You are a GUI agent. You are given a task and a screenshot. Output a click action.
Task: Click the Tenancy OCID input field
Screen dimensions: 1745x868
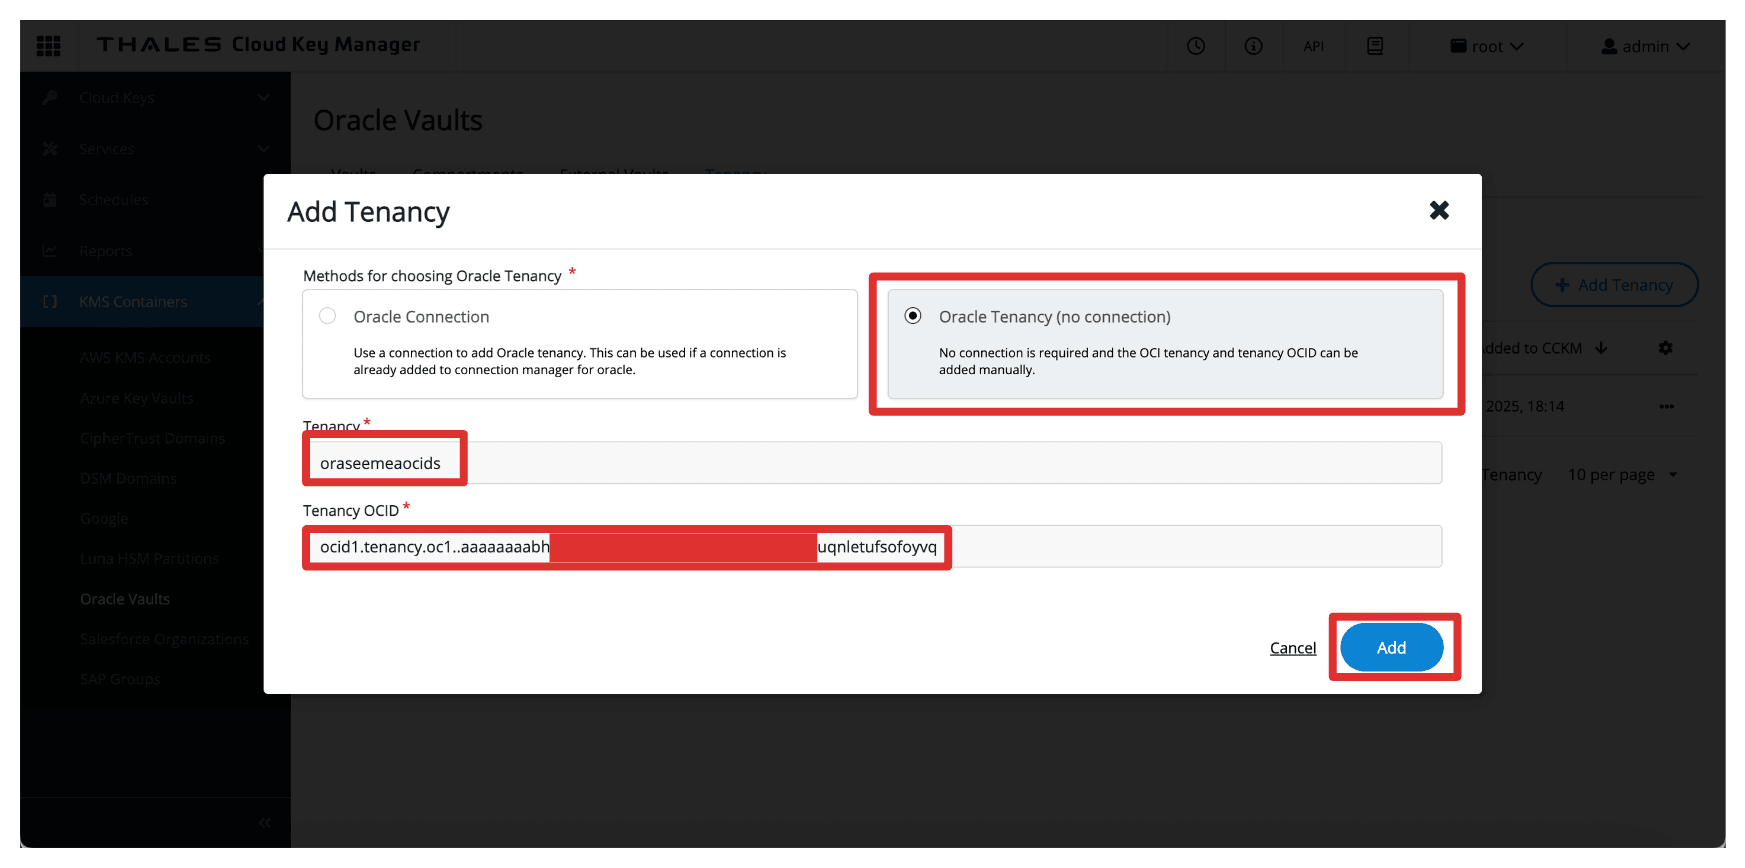(x=872, y=547)
